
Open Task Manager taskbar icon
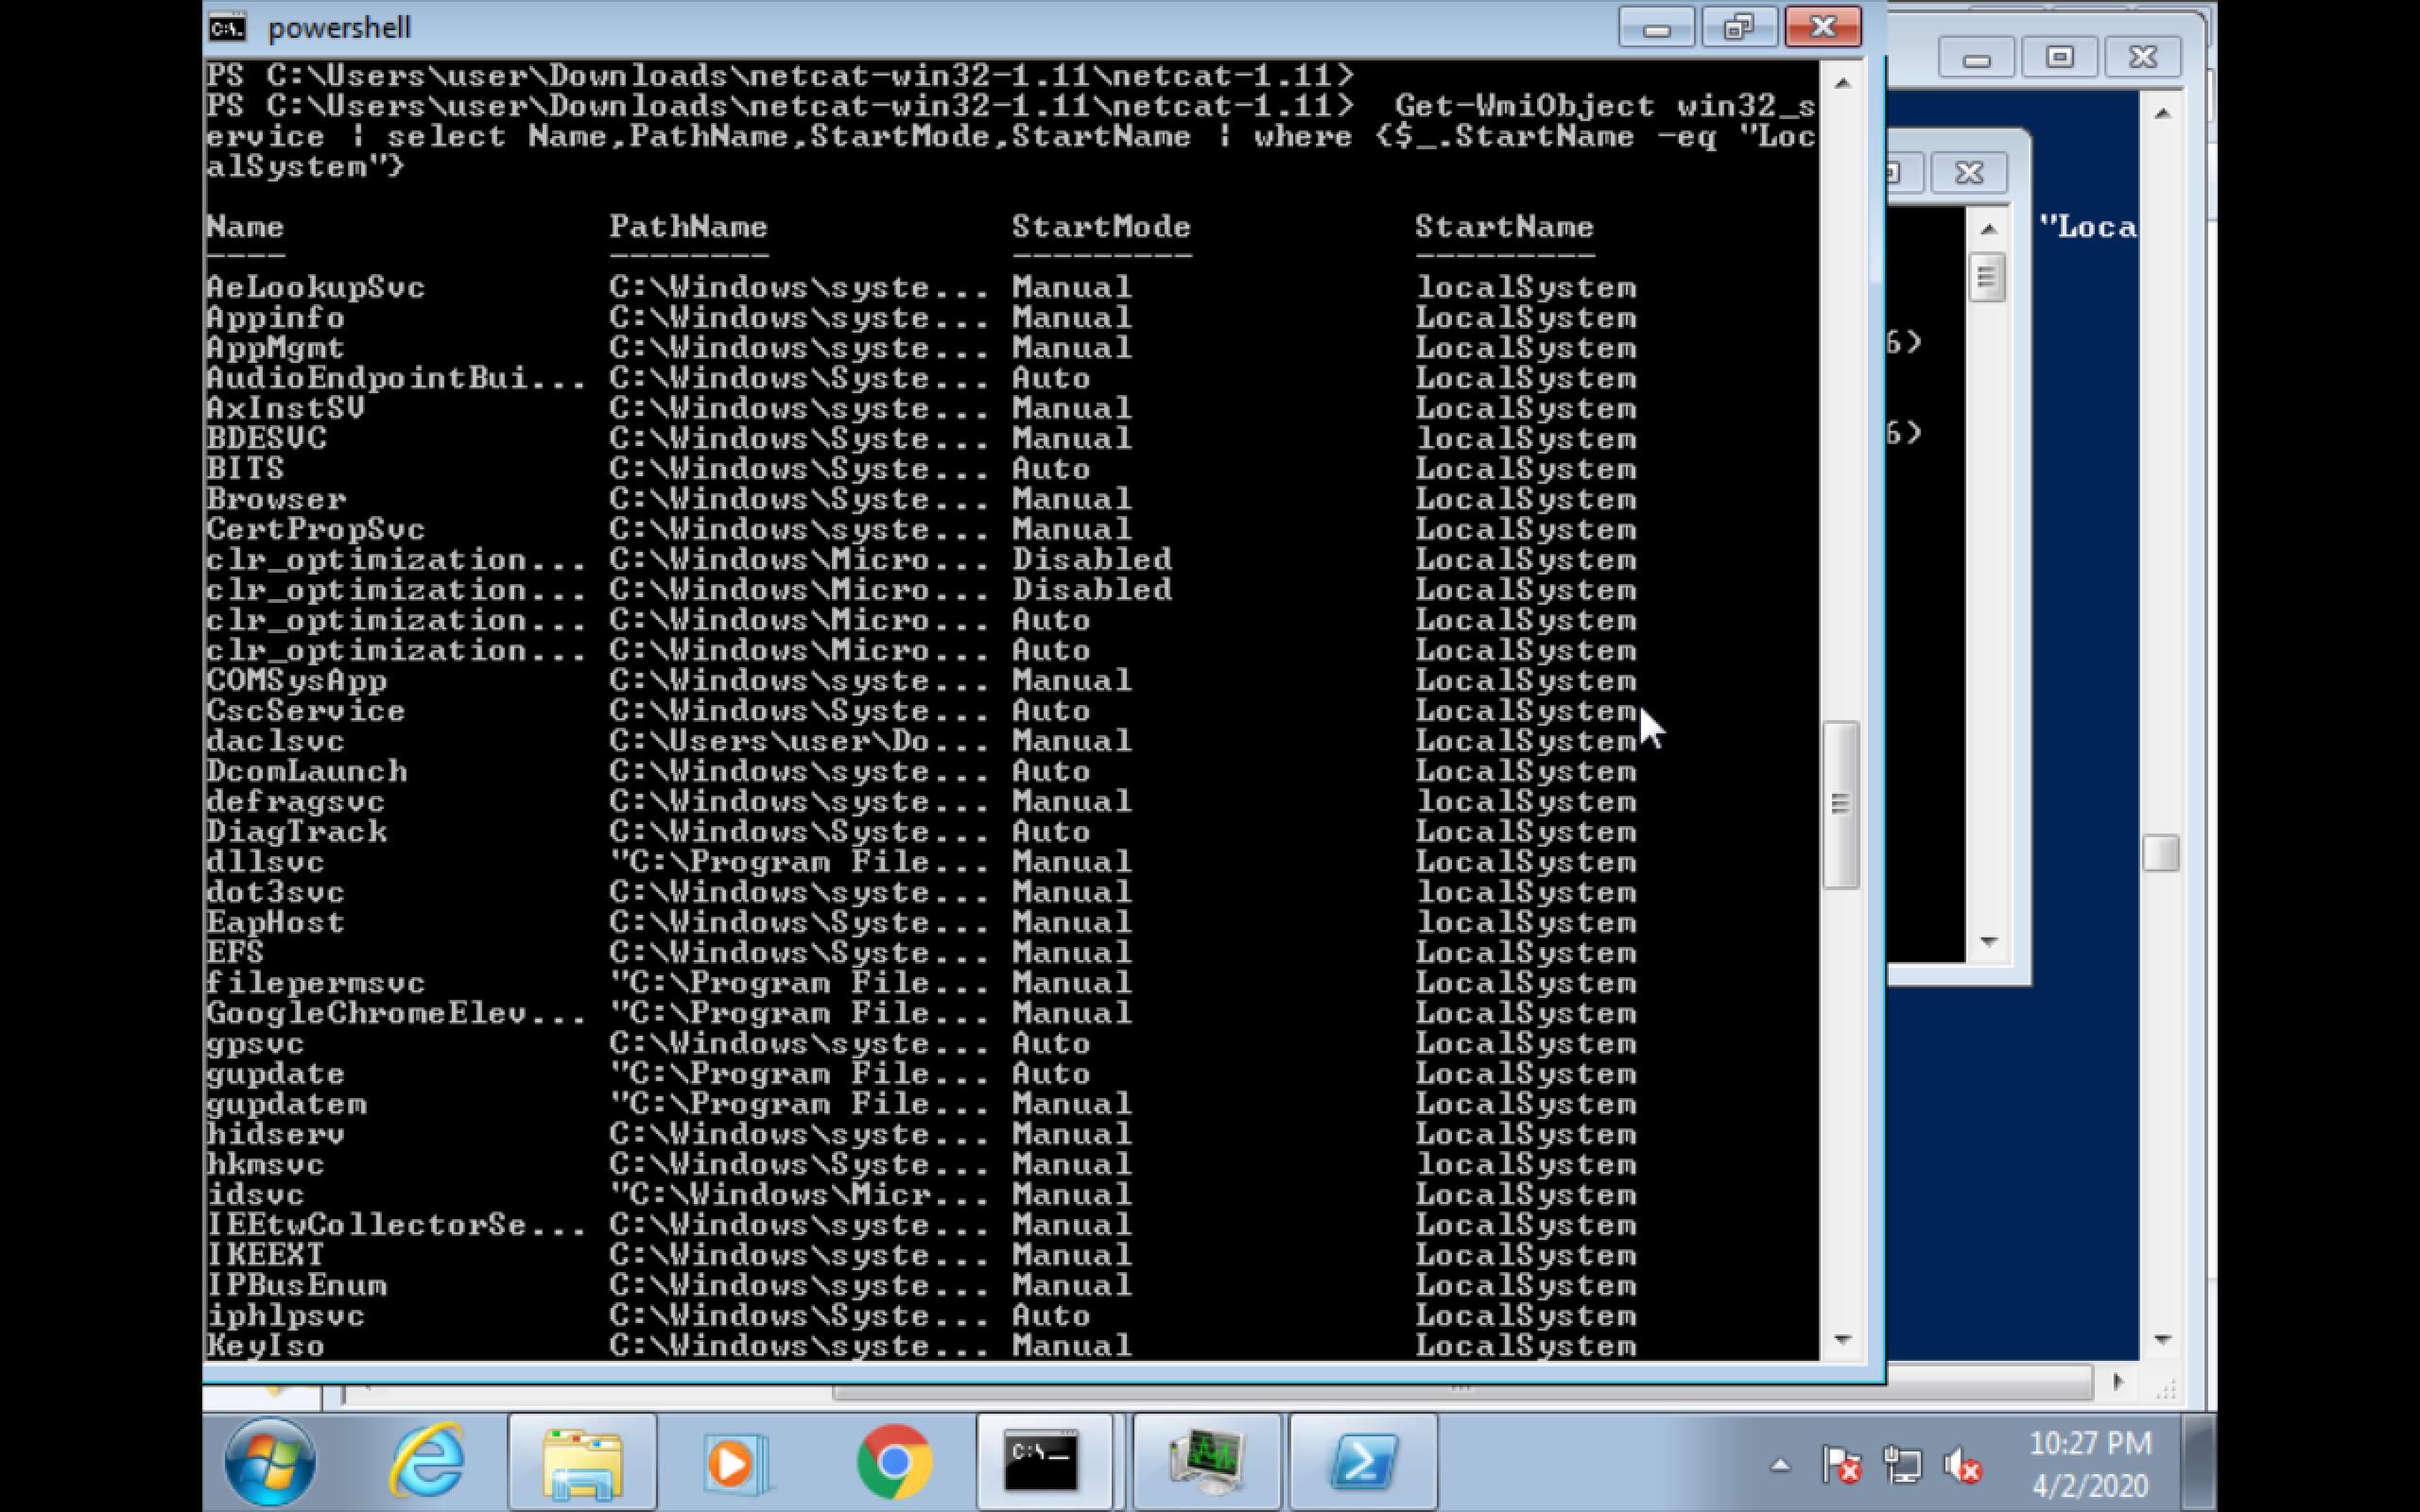(x=1207, y=1462)
